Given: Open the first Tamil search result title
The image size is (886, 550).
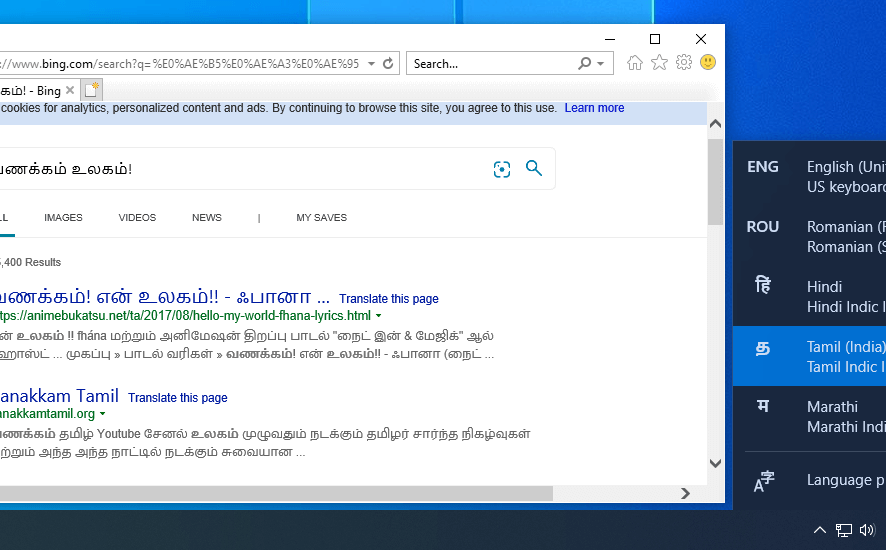Looking at the screenshot, I should pyautogui.click(x=164, y=297).
